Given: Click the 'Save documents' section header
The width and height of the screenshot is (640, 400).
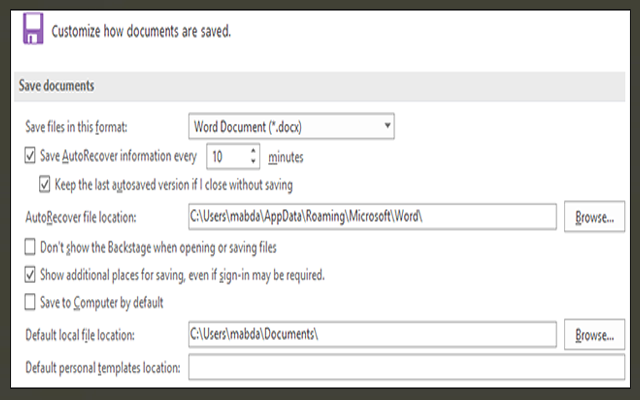Looking at the screenshot, I should [57, 86].
